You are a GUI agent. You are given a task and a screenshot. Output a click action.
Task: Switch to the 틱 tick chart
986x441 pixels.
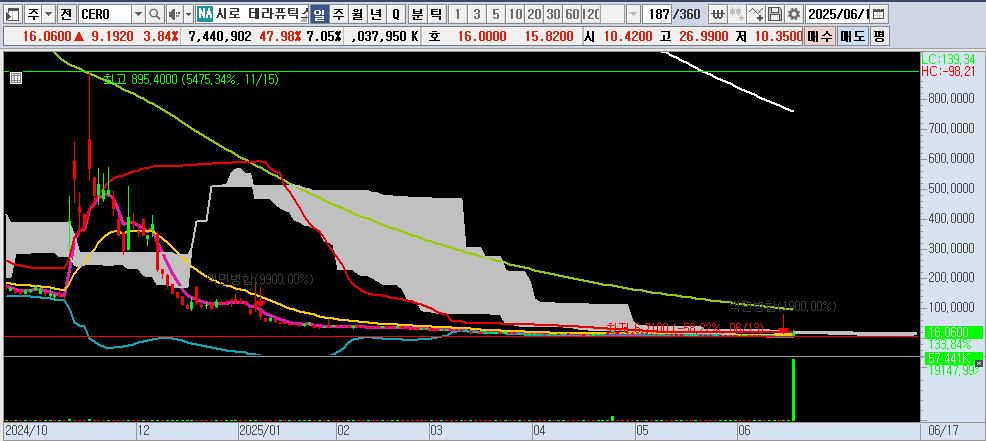pyautogui.click(x=436, y=13)
